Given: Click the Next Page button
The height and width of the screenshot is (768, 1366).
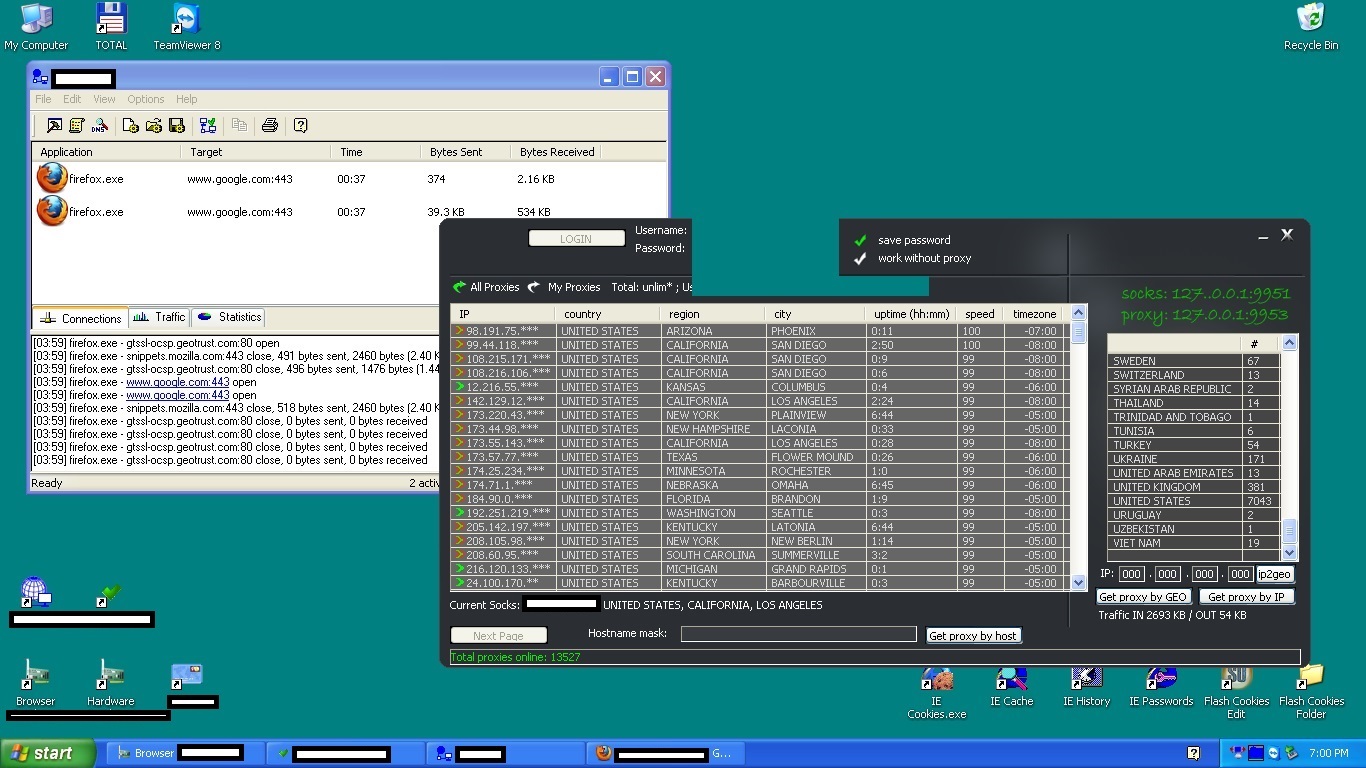Looking at the screenshot, I should pos(498,635).
